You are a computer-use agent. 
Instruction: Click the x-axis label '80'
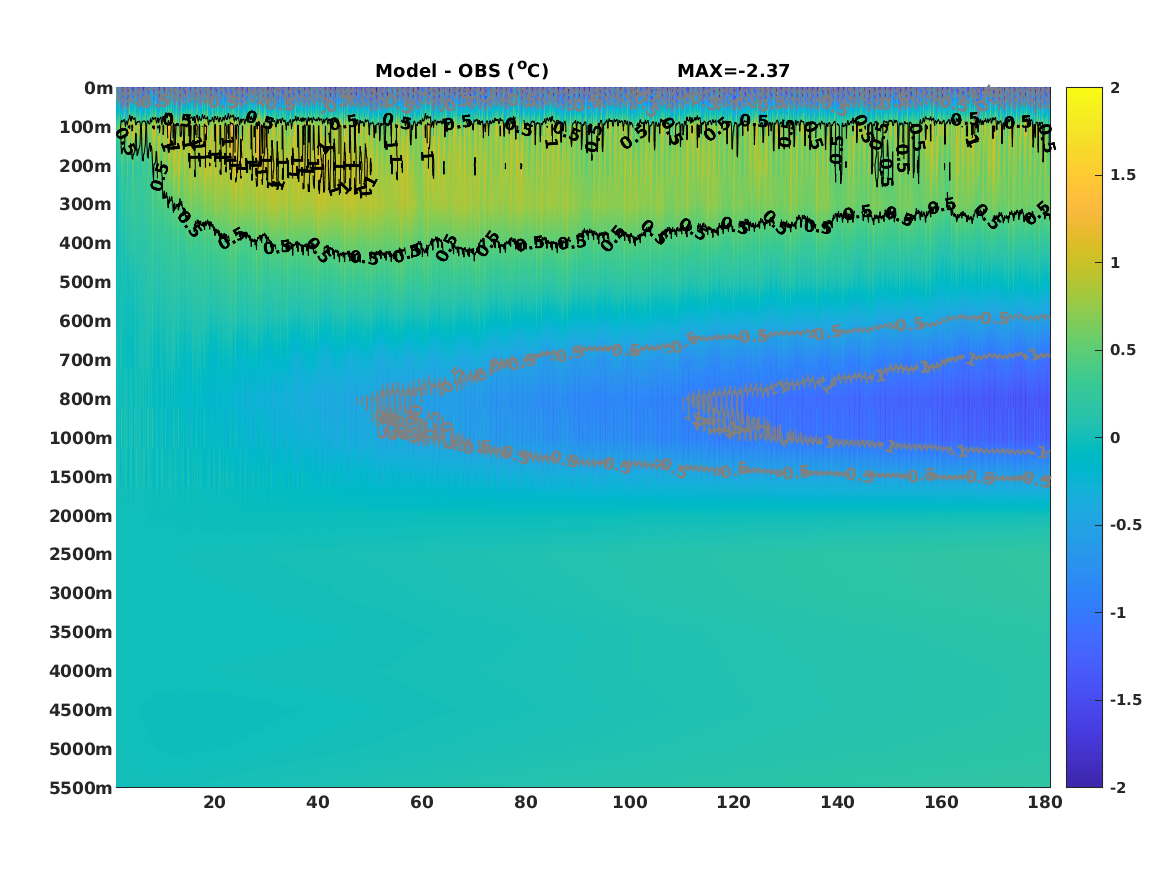coord(526,802)
